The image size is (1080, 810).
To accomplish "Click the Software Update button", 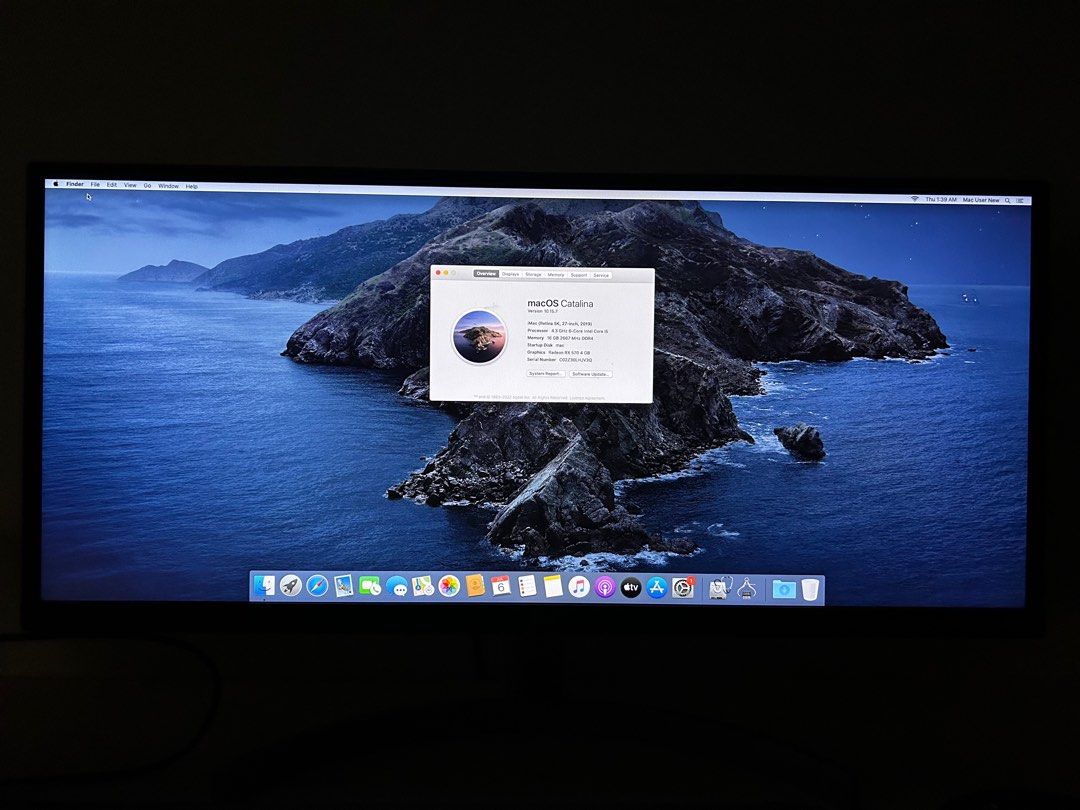I will pyautogui.click(x=591, y=374).
